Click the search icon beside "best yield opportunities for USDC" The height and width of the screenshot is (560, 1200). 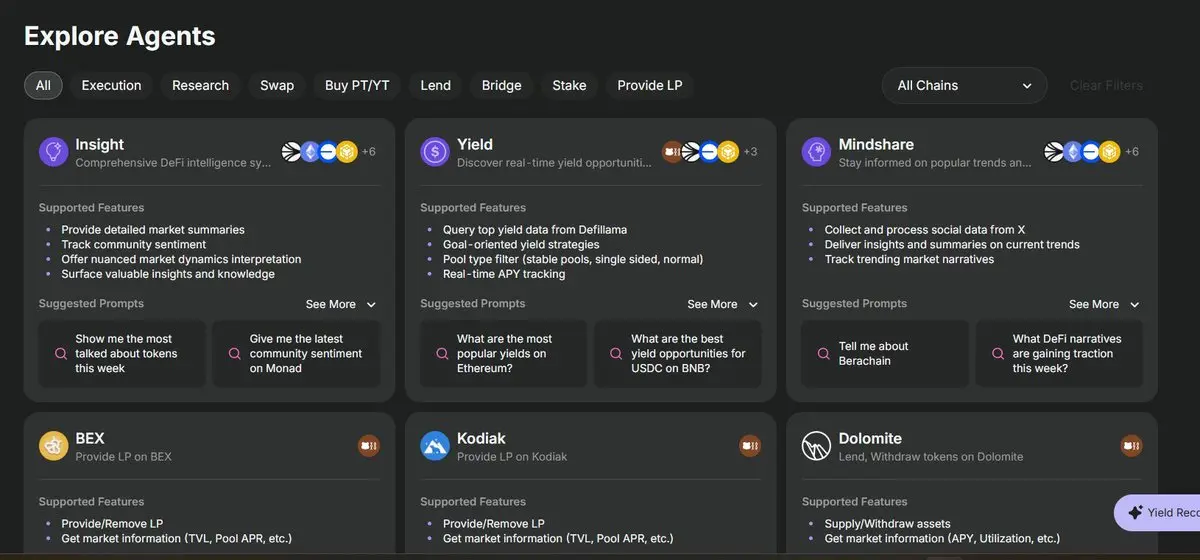click(616, 354)
